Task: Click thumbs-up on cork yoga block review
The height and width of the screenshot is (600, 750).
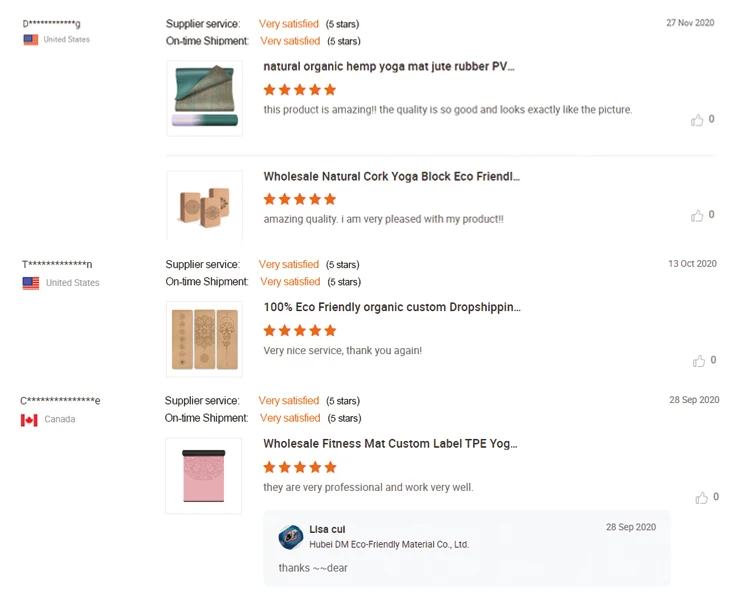Action: coord(697,216)
